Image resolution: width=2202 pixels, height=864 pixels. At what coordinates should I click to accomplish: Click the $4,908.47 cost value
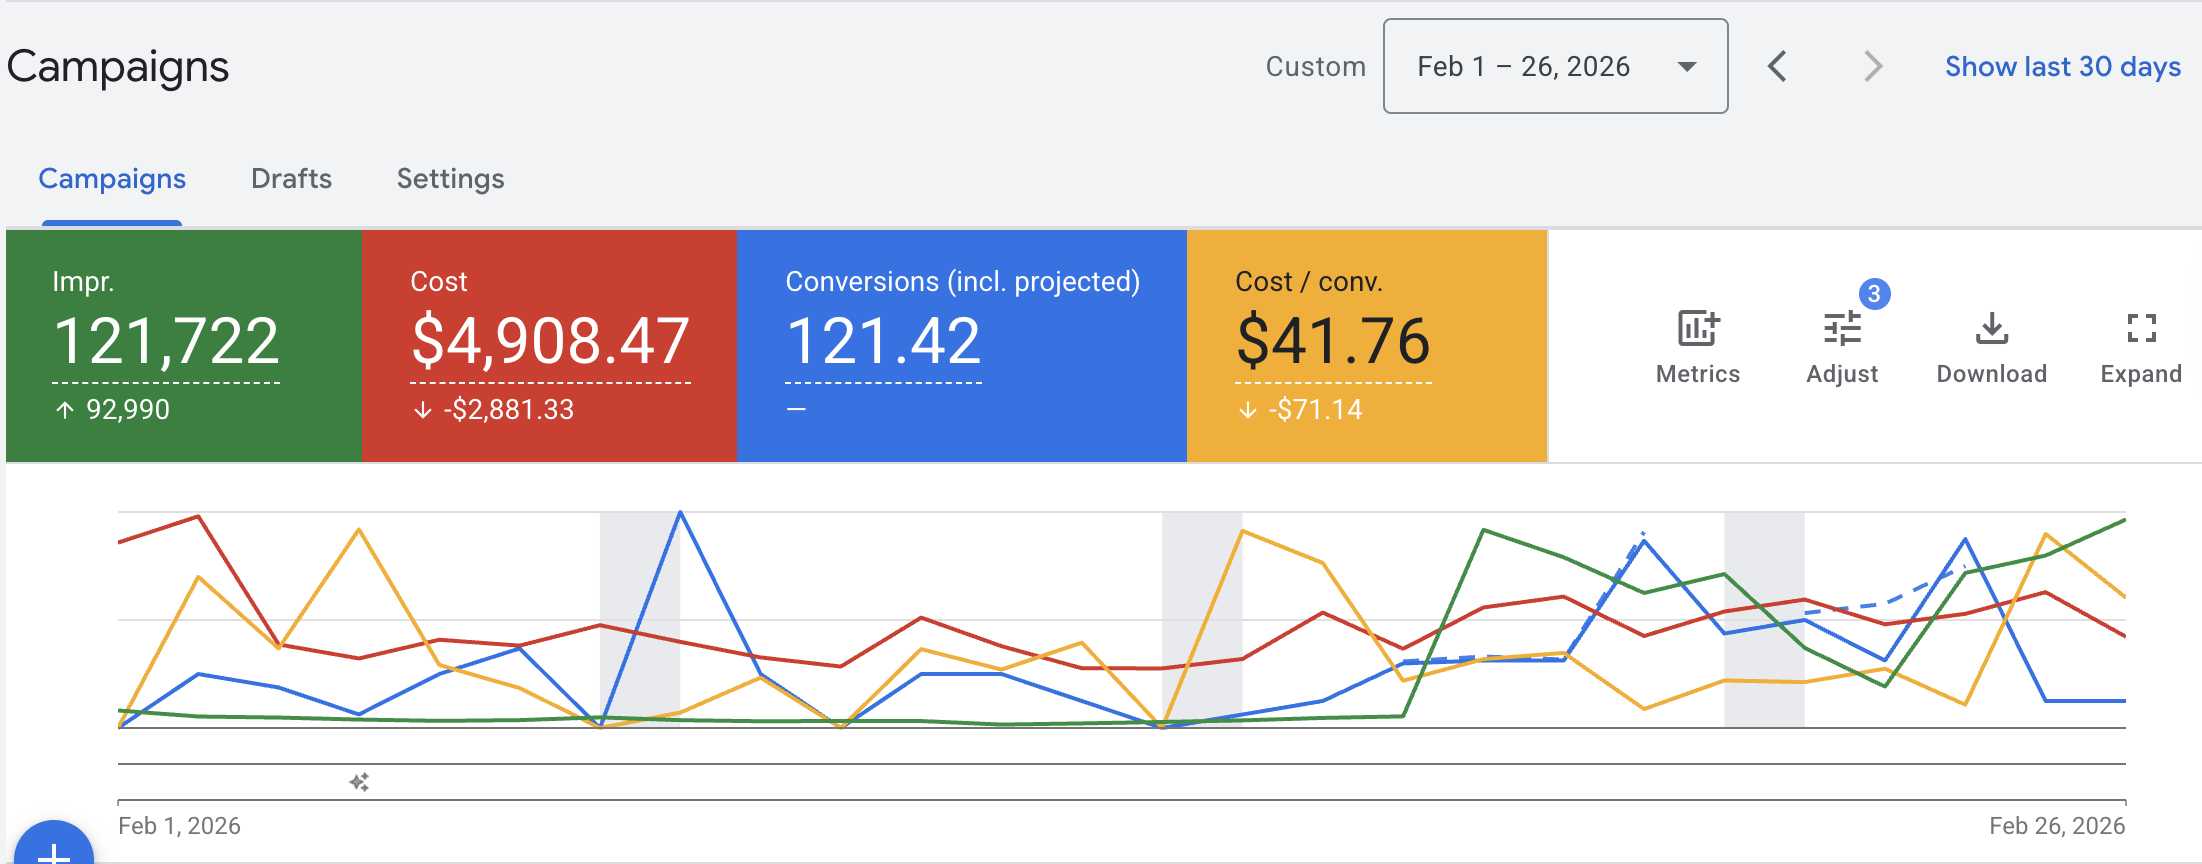point(550,342)
